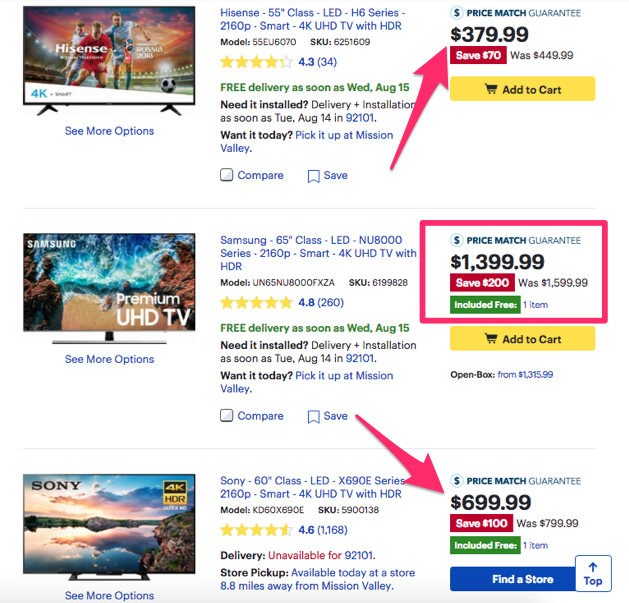Open See More Options under Sony TV
This screenshot has width=629, height=603.
(x=110, y=595)
